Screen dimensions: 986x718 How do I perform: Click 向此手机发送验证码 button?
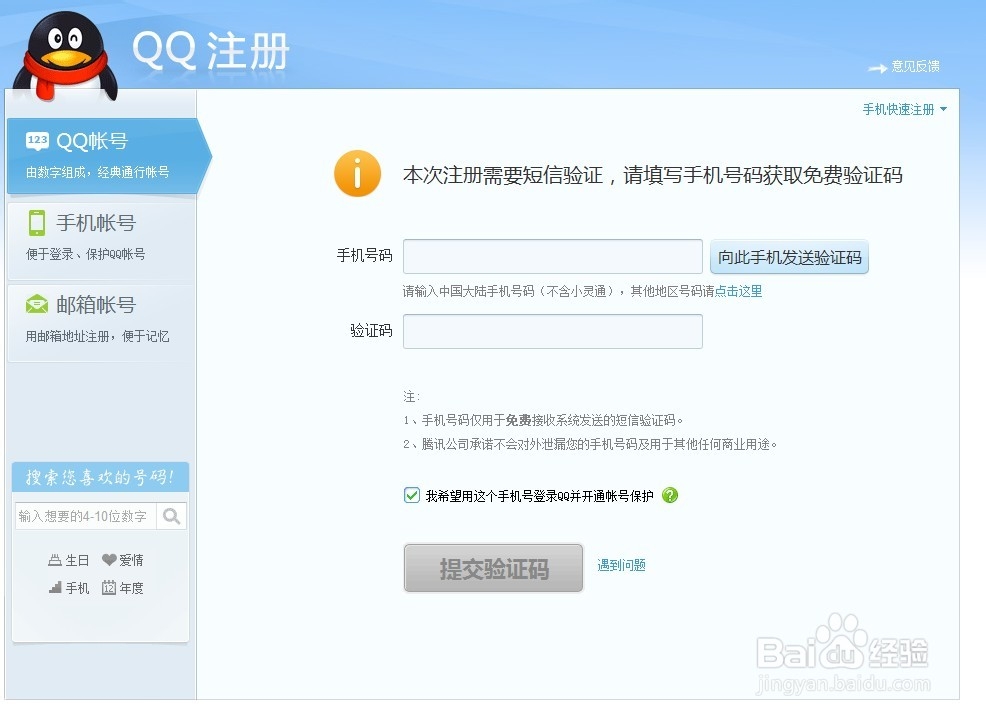(789, 256)
